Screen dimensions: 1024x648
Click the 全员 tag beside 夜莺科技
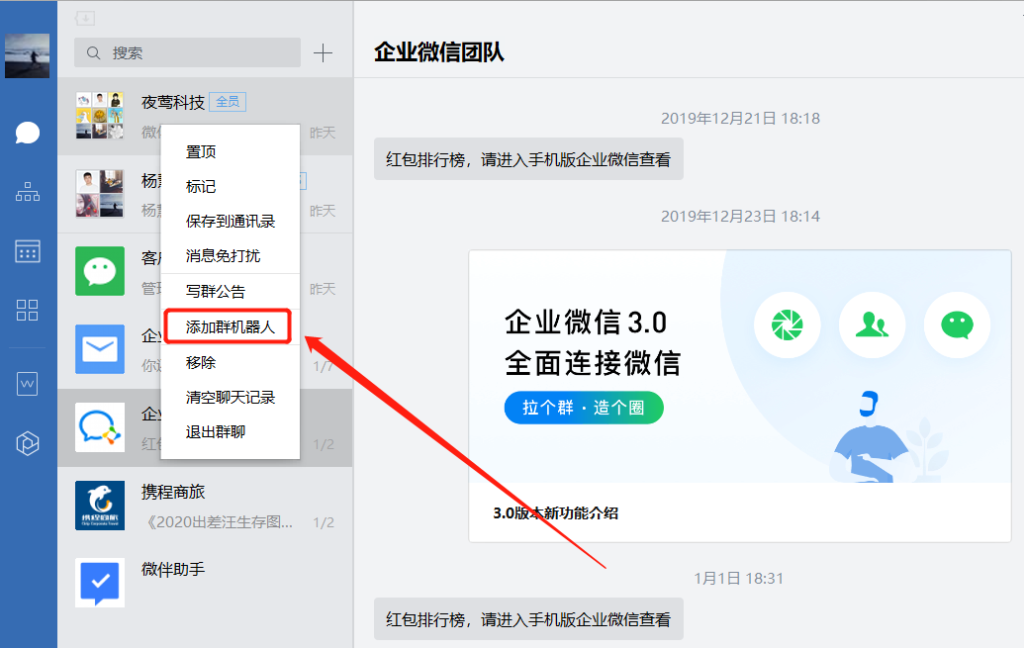coord(228,102)
